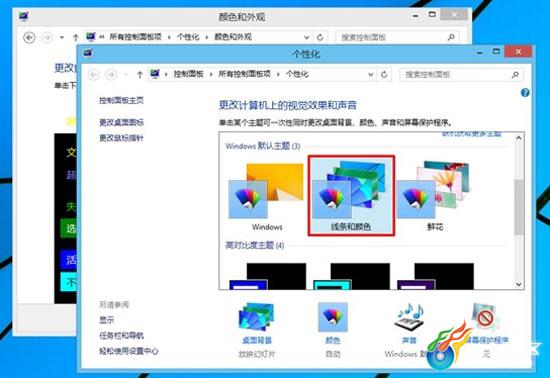Click 个性化 breadcrumb in 颜色和外观 window

(188, 37)
